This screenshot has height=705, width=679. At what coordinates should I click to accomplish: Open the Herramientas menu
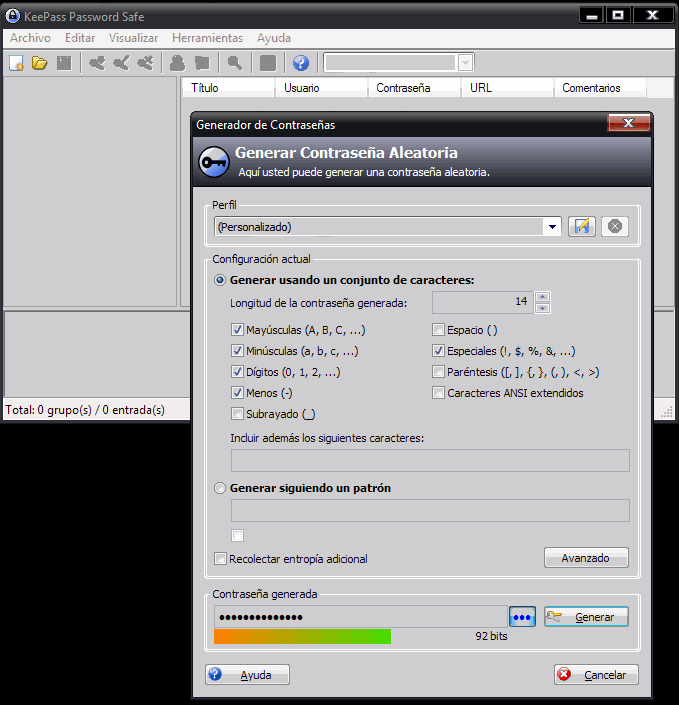[207, 38]
